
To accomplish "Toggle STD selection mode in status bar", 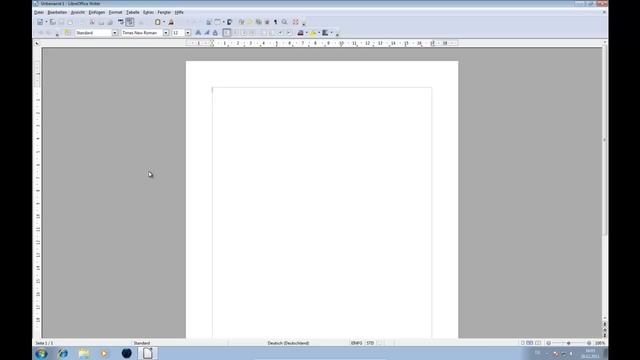I will [x=370, y=343].
